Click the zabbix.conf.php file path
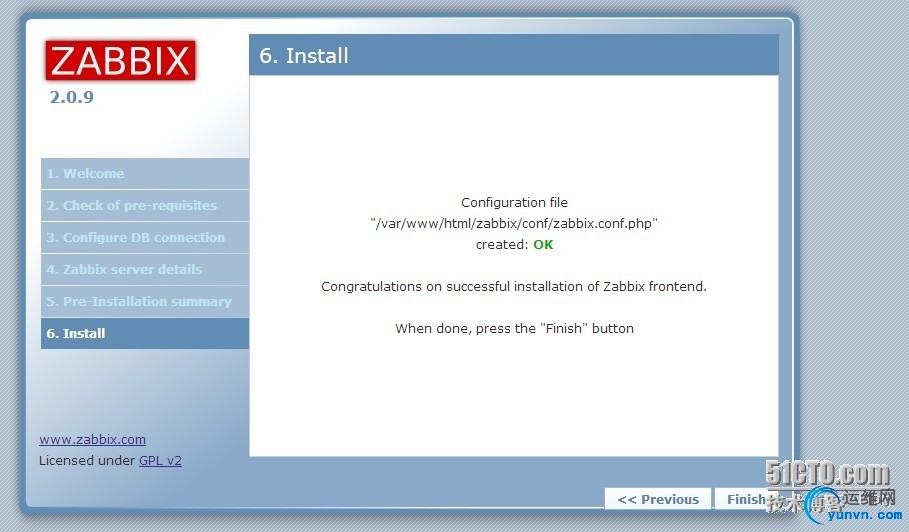The image size is (909, 532). (x=514, y=223)
